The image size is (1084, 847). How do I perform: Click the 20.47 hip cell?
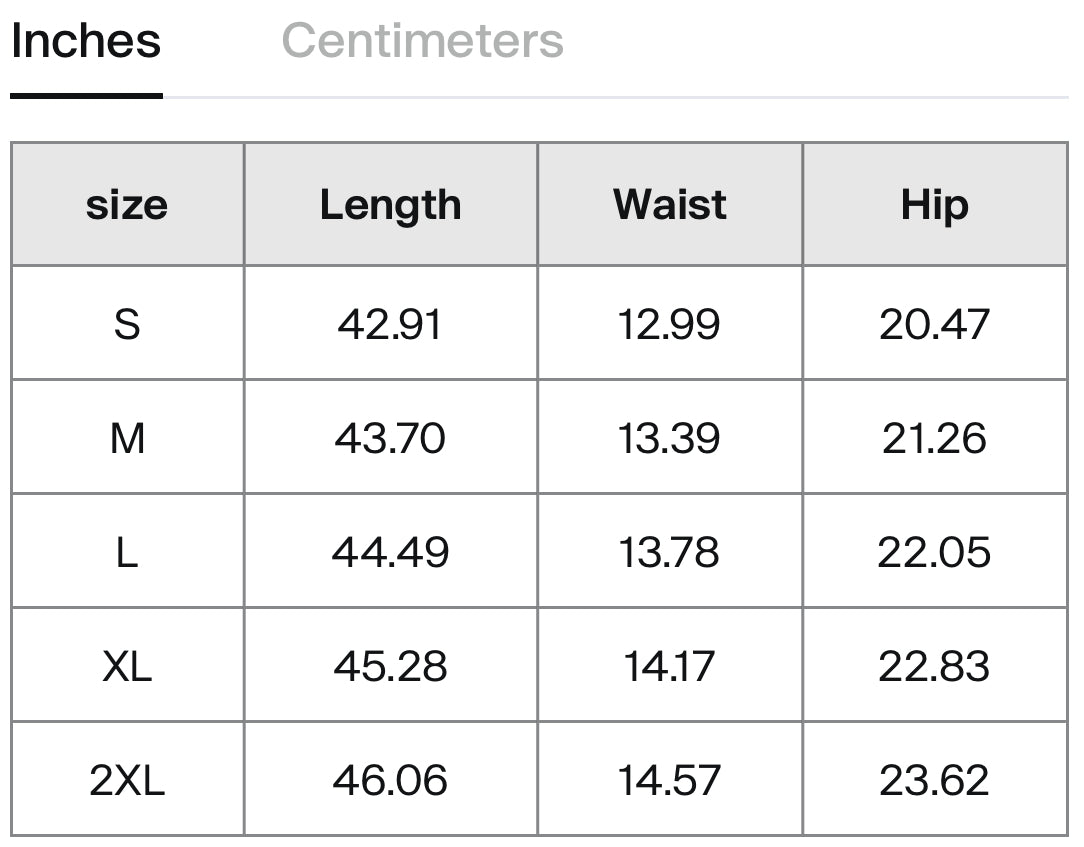tap(935, 324)
